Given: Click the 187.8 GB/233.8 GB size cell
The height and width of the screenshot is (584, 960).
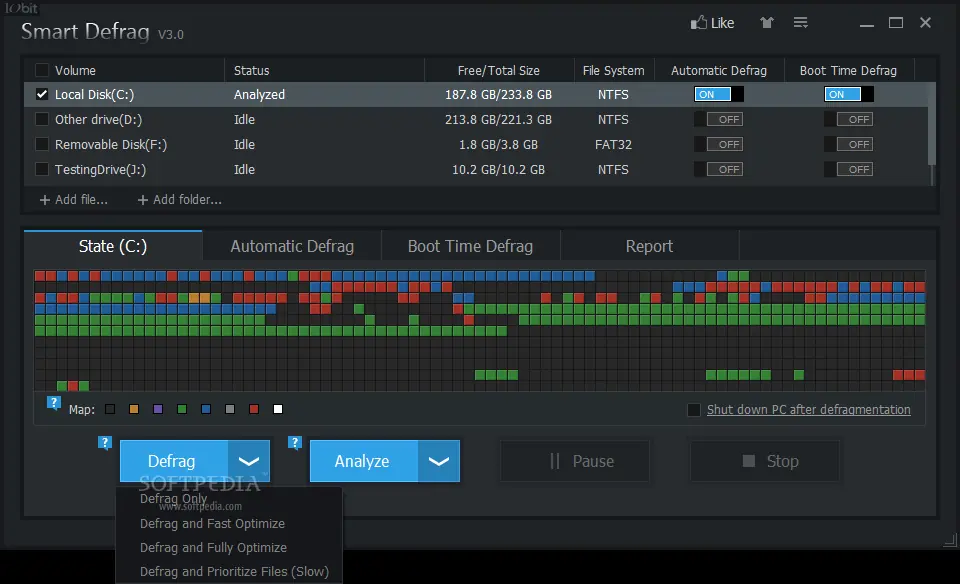Looking at the screenshot, I should (x=498, y=94).
